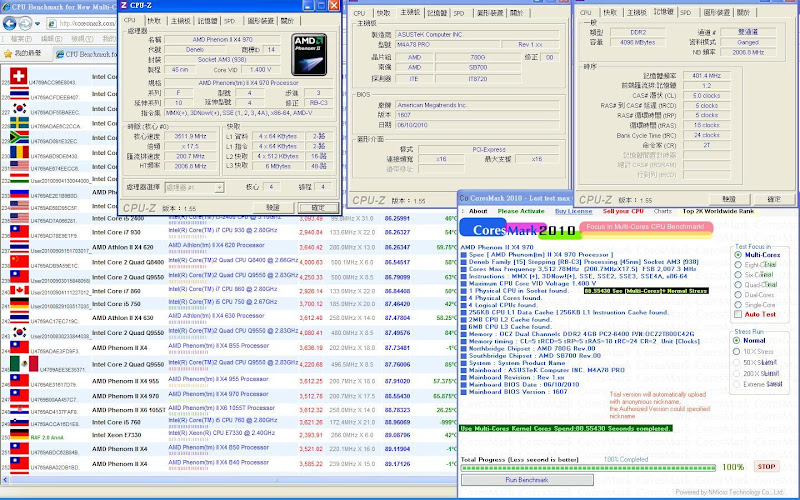This screenshot has height=500, width=800.
Task: Choose the Single-Core test focus option
Action: [737, 303]
